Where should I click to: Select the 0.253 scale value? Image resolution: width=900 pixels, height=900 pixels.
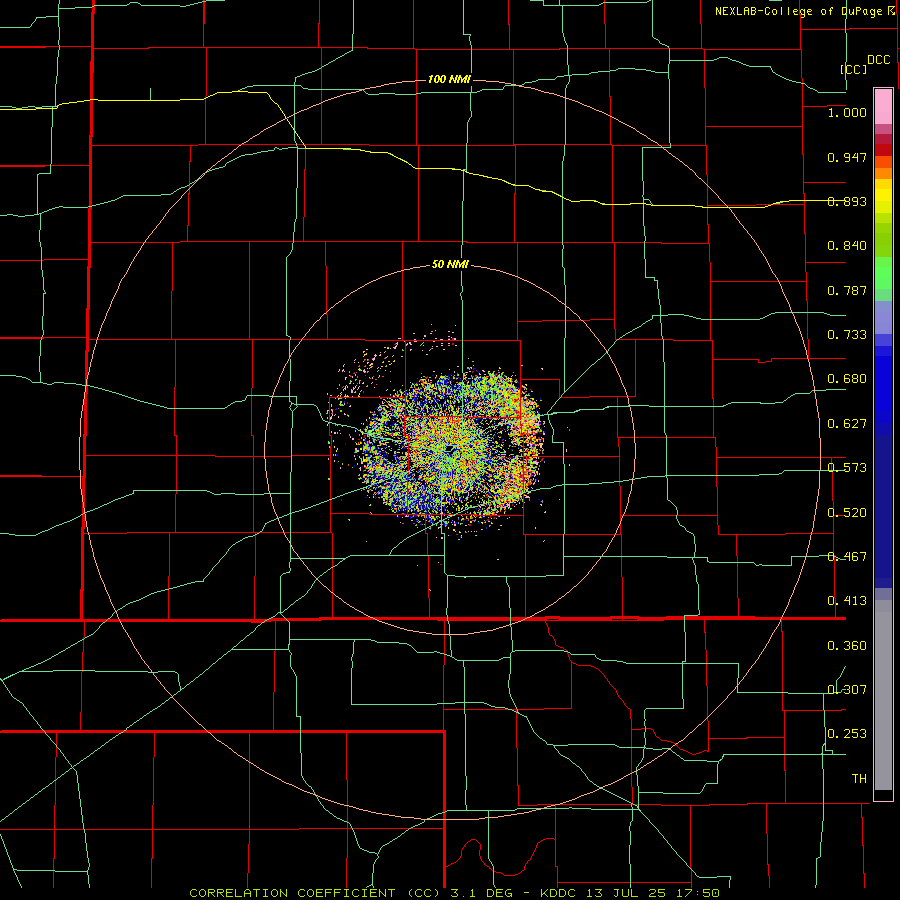(847, 734)
